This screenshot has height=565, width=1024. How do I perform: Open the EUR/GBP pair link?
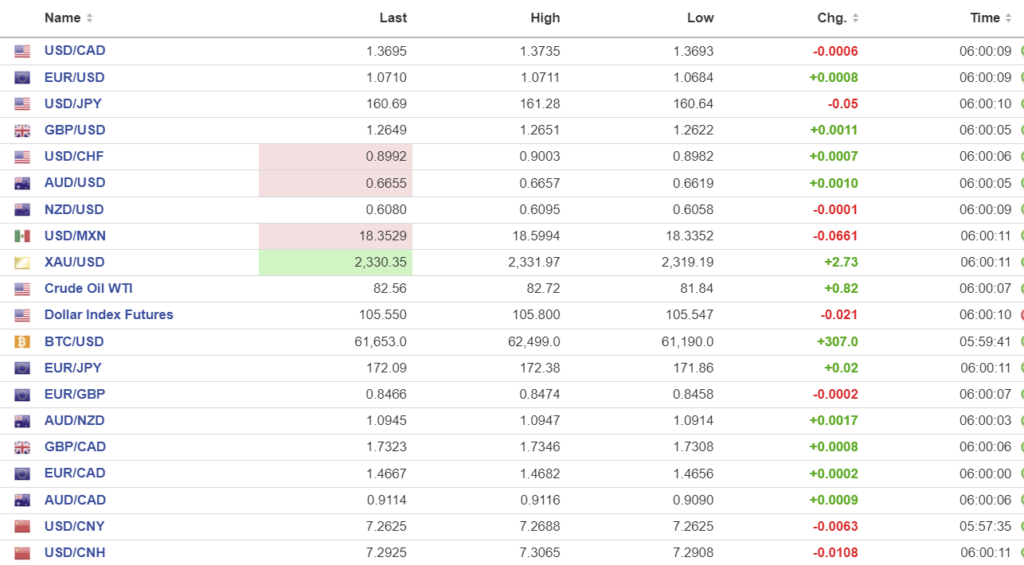74,394
